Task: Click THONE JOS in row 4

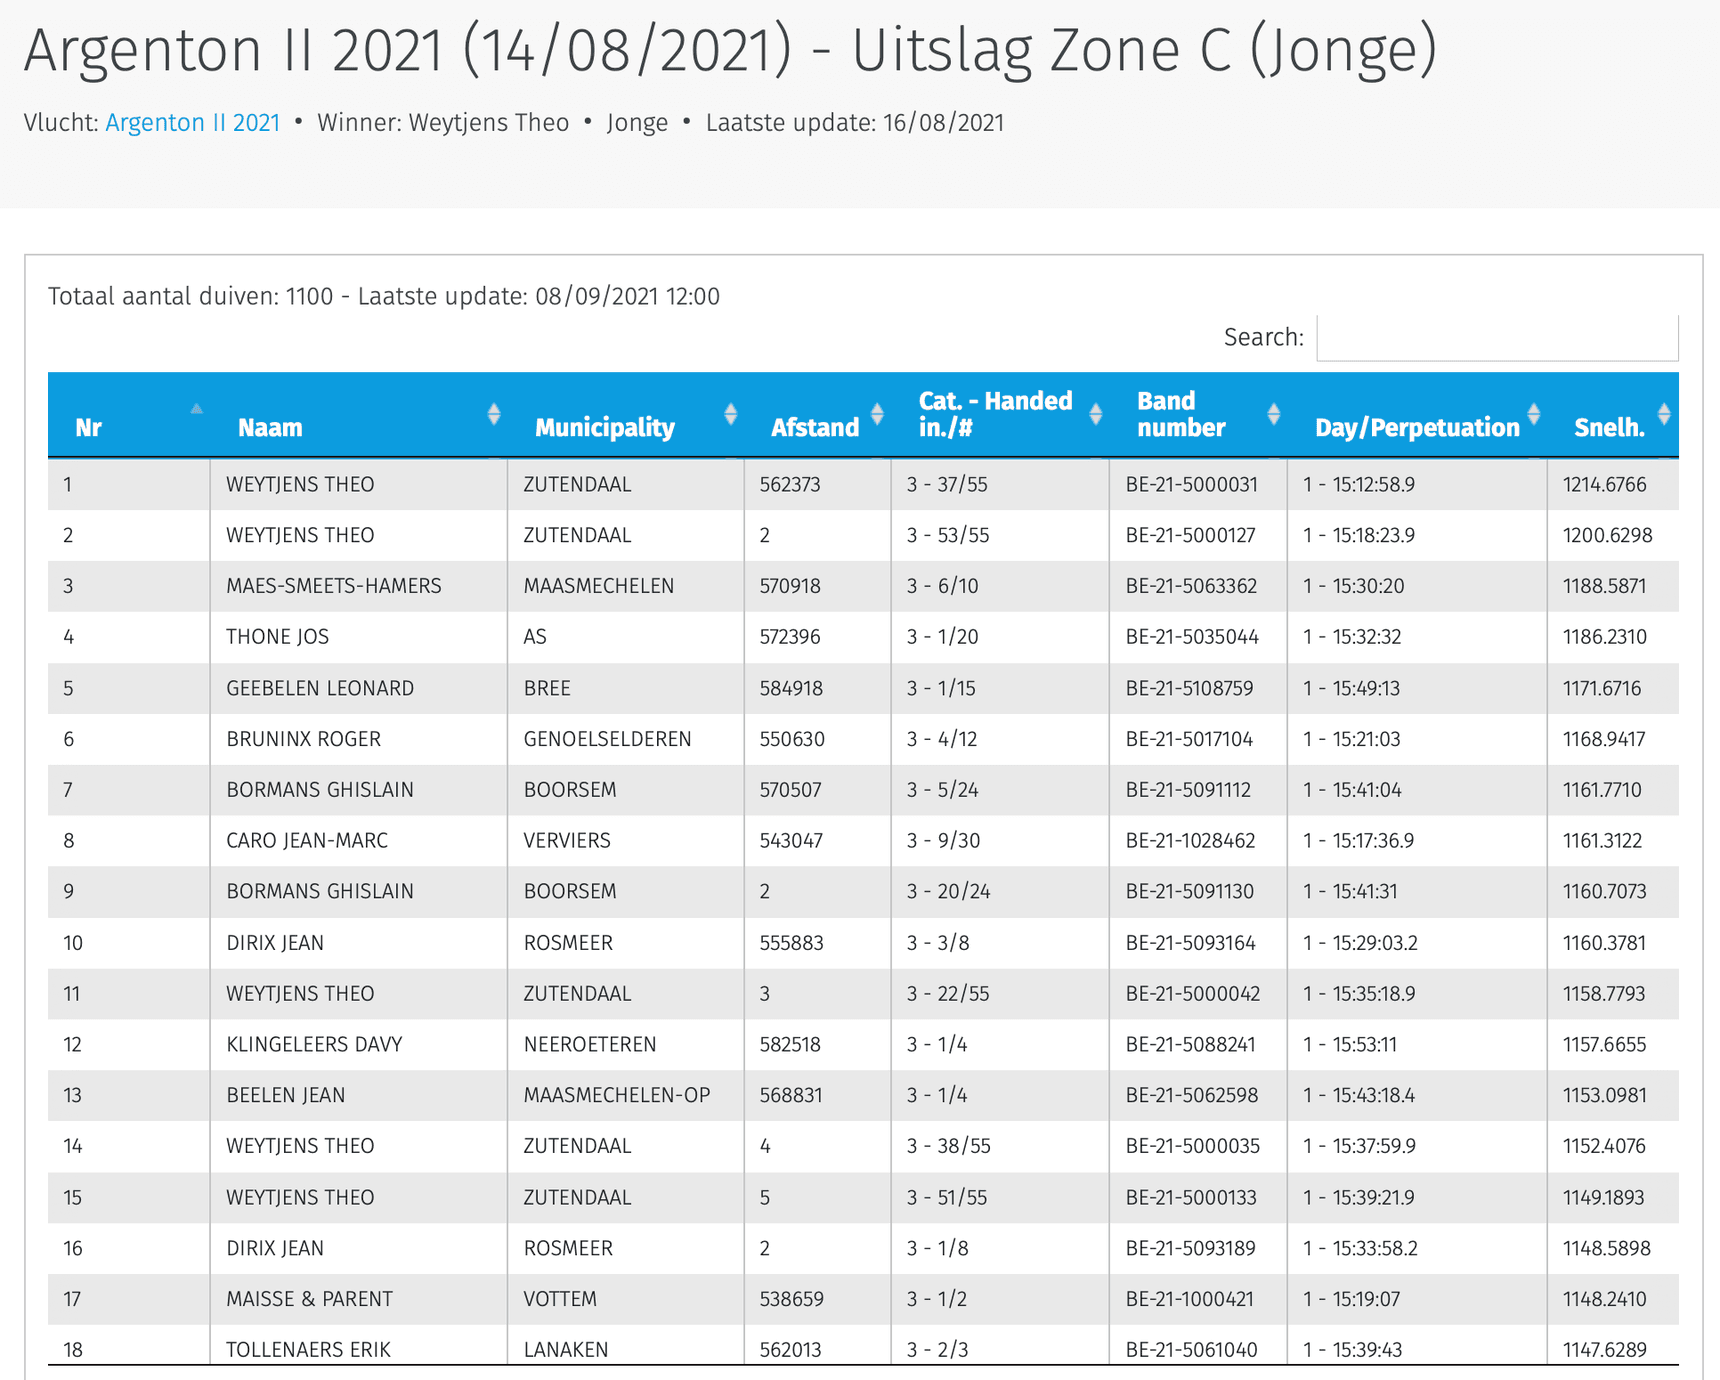Action: coord(277,637)
